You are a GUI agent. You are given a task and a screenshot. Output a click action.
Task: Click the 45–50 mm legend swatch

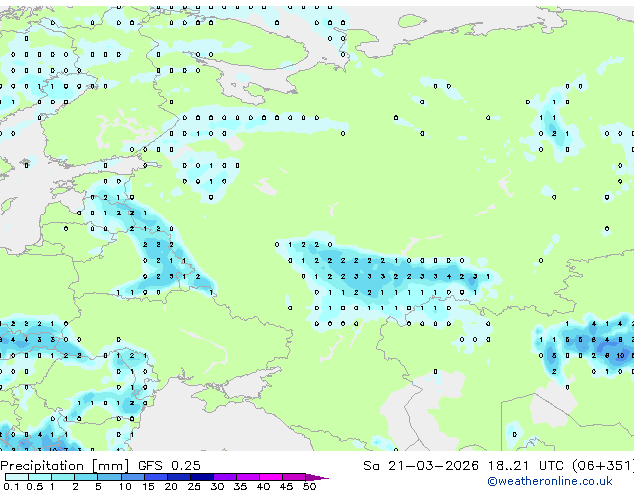click(294, 477)
